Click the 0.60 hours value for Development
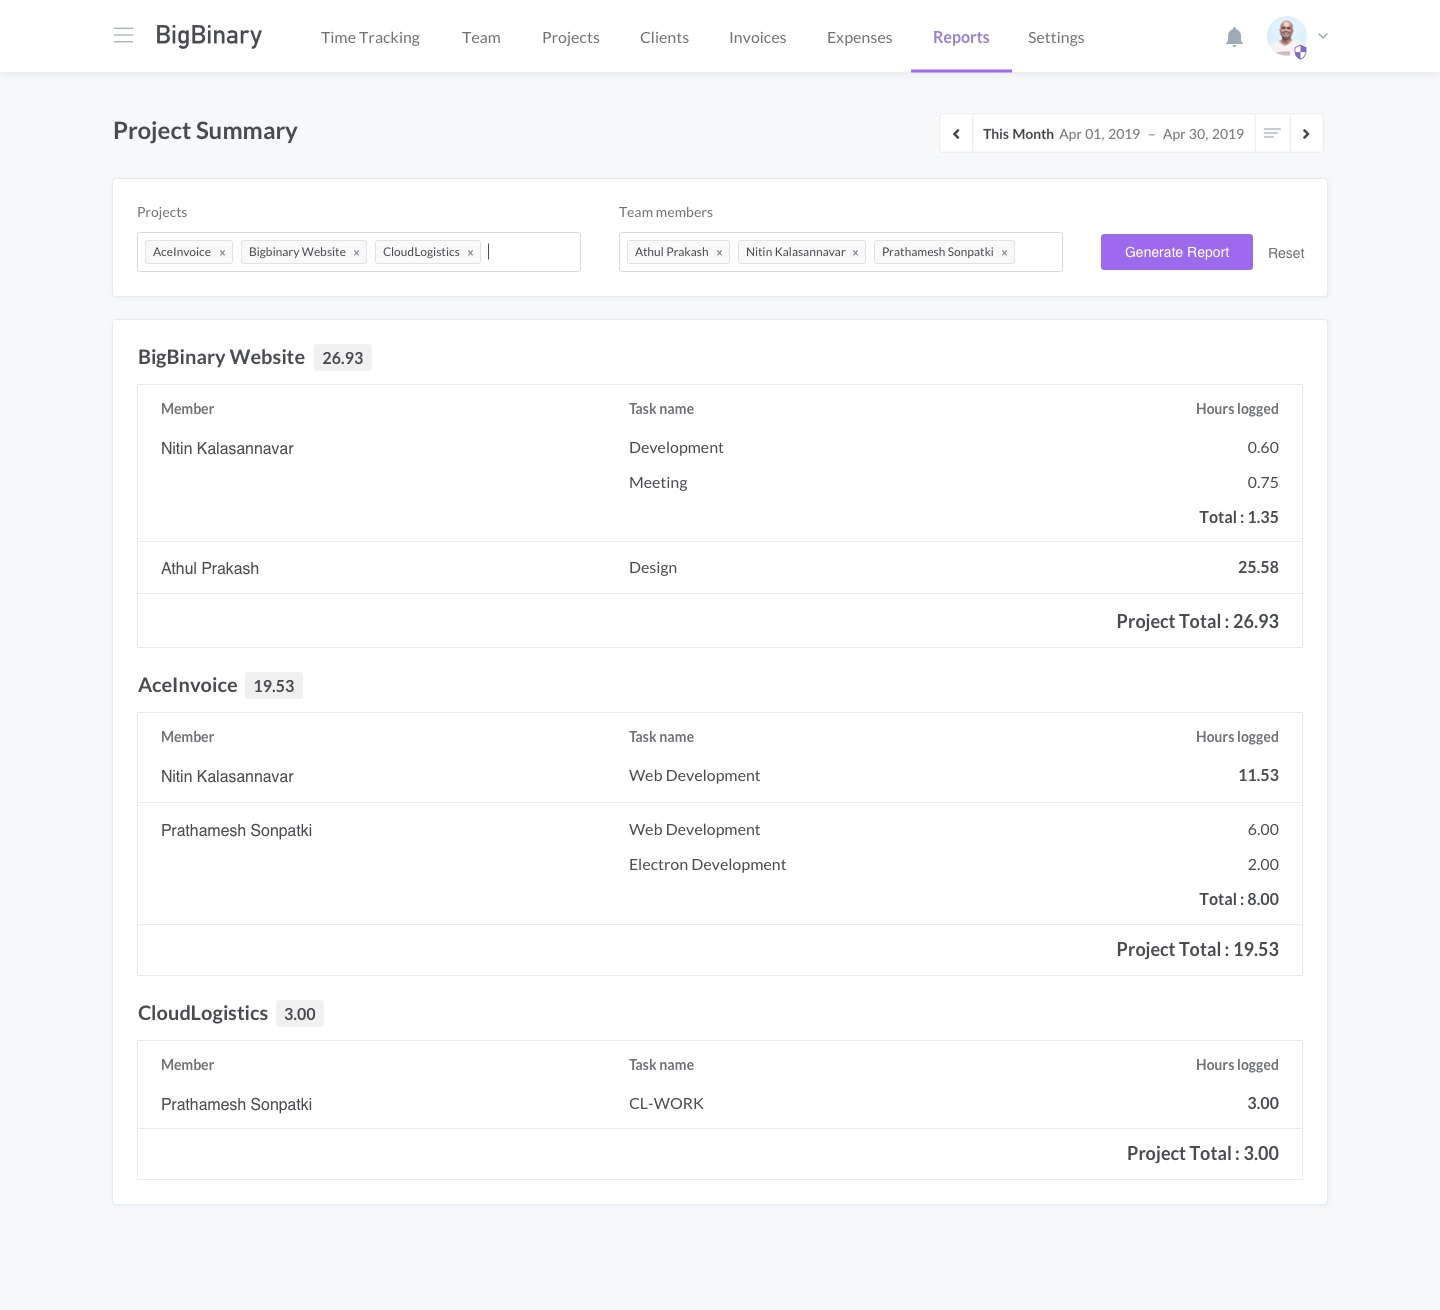The width and height of the screenshot is (1440, 1310). coord(1263,448)
